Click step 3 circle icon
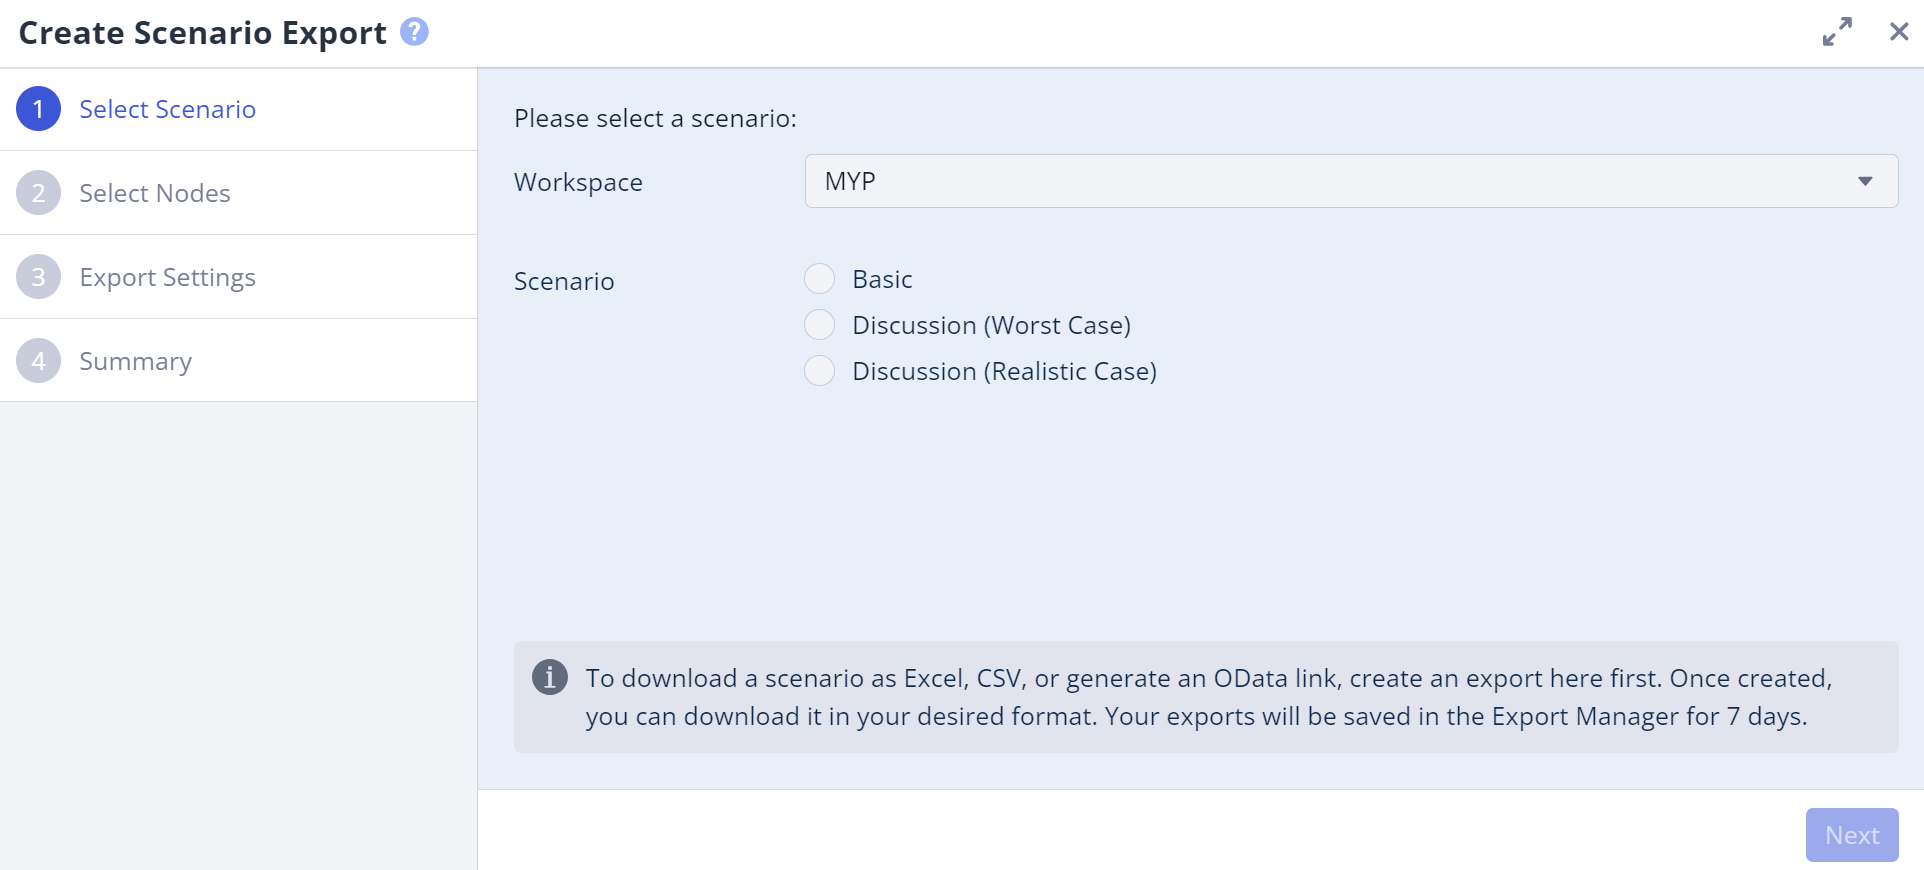 coord(39,277)
